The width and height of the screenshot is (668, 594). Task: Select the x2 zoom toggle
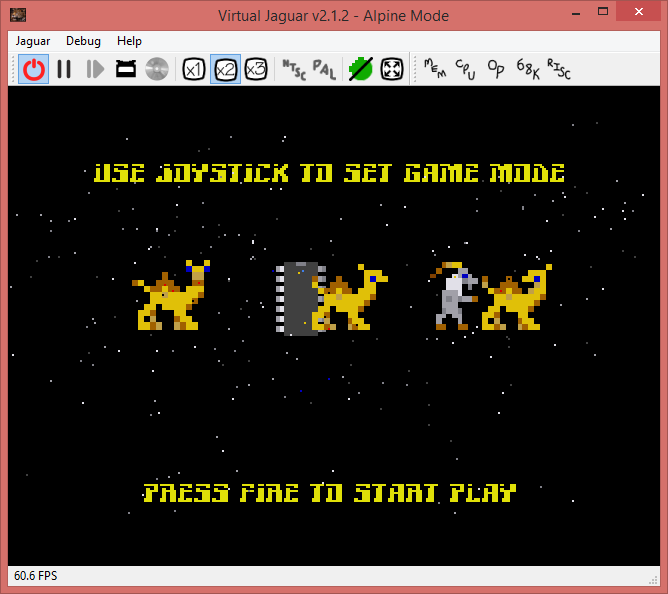pos(225,69)
